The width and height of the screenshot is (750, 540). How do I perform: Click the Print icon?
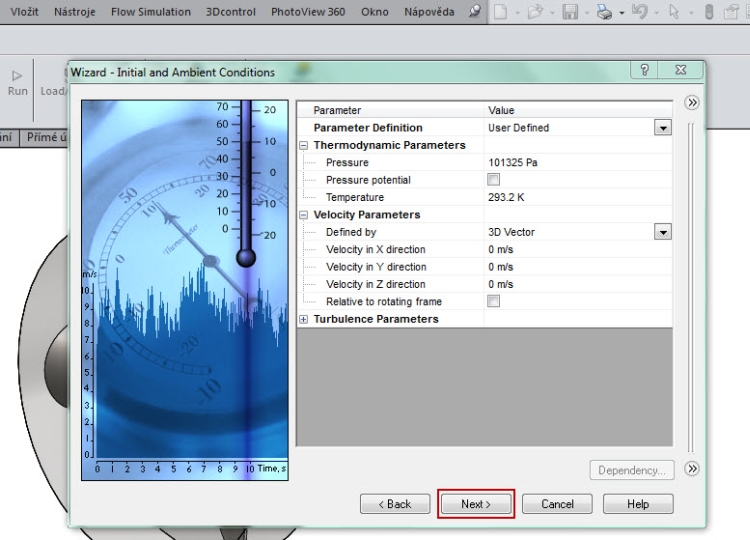(605, 11)
